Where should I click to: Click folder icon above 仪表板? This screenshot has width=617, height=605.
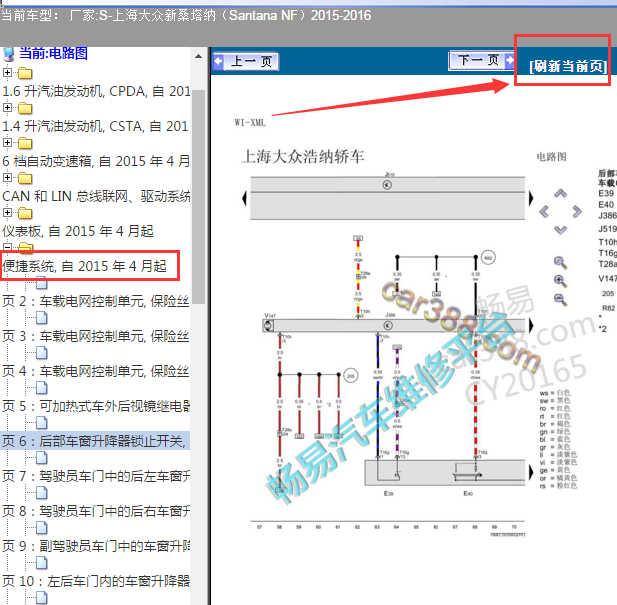point(25,213)
